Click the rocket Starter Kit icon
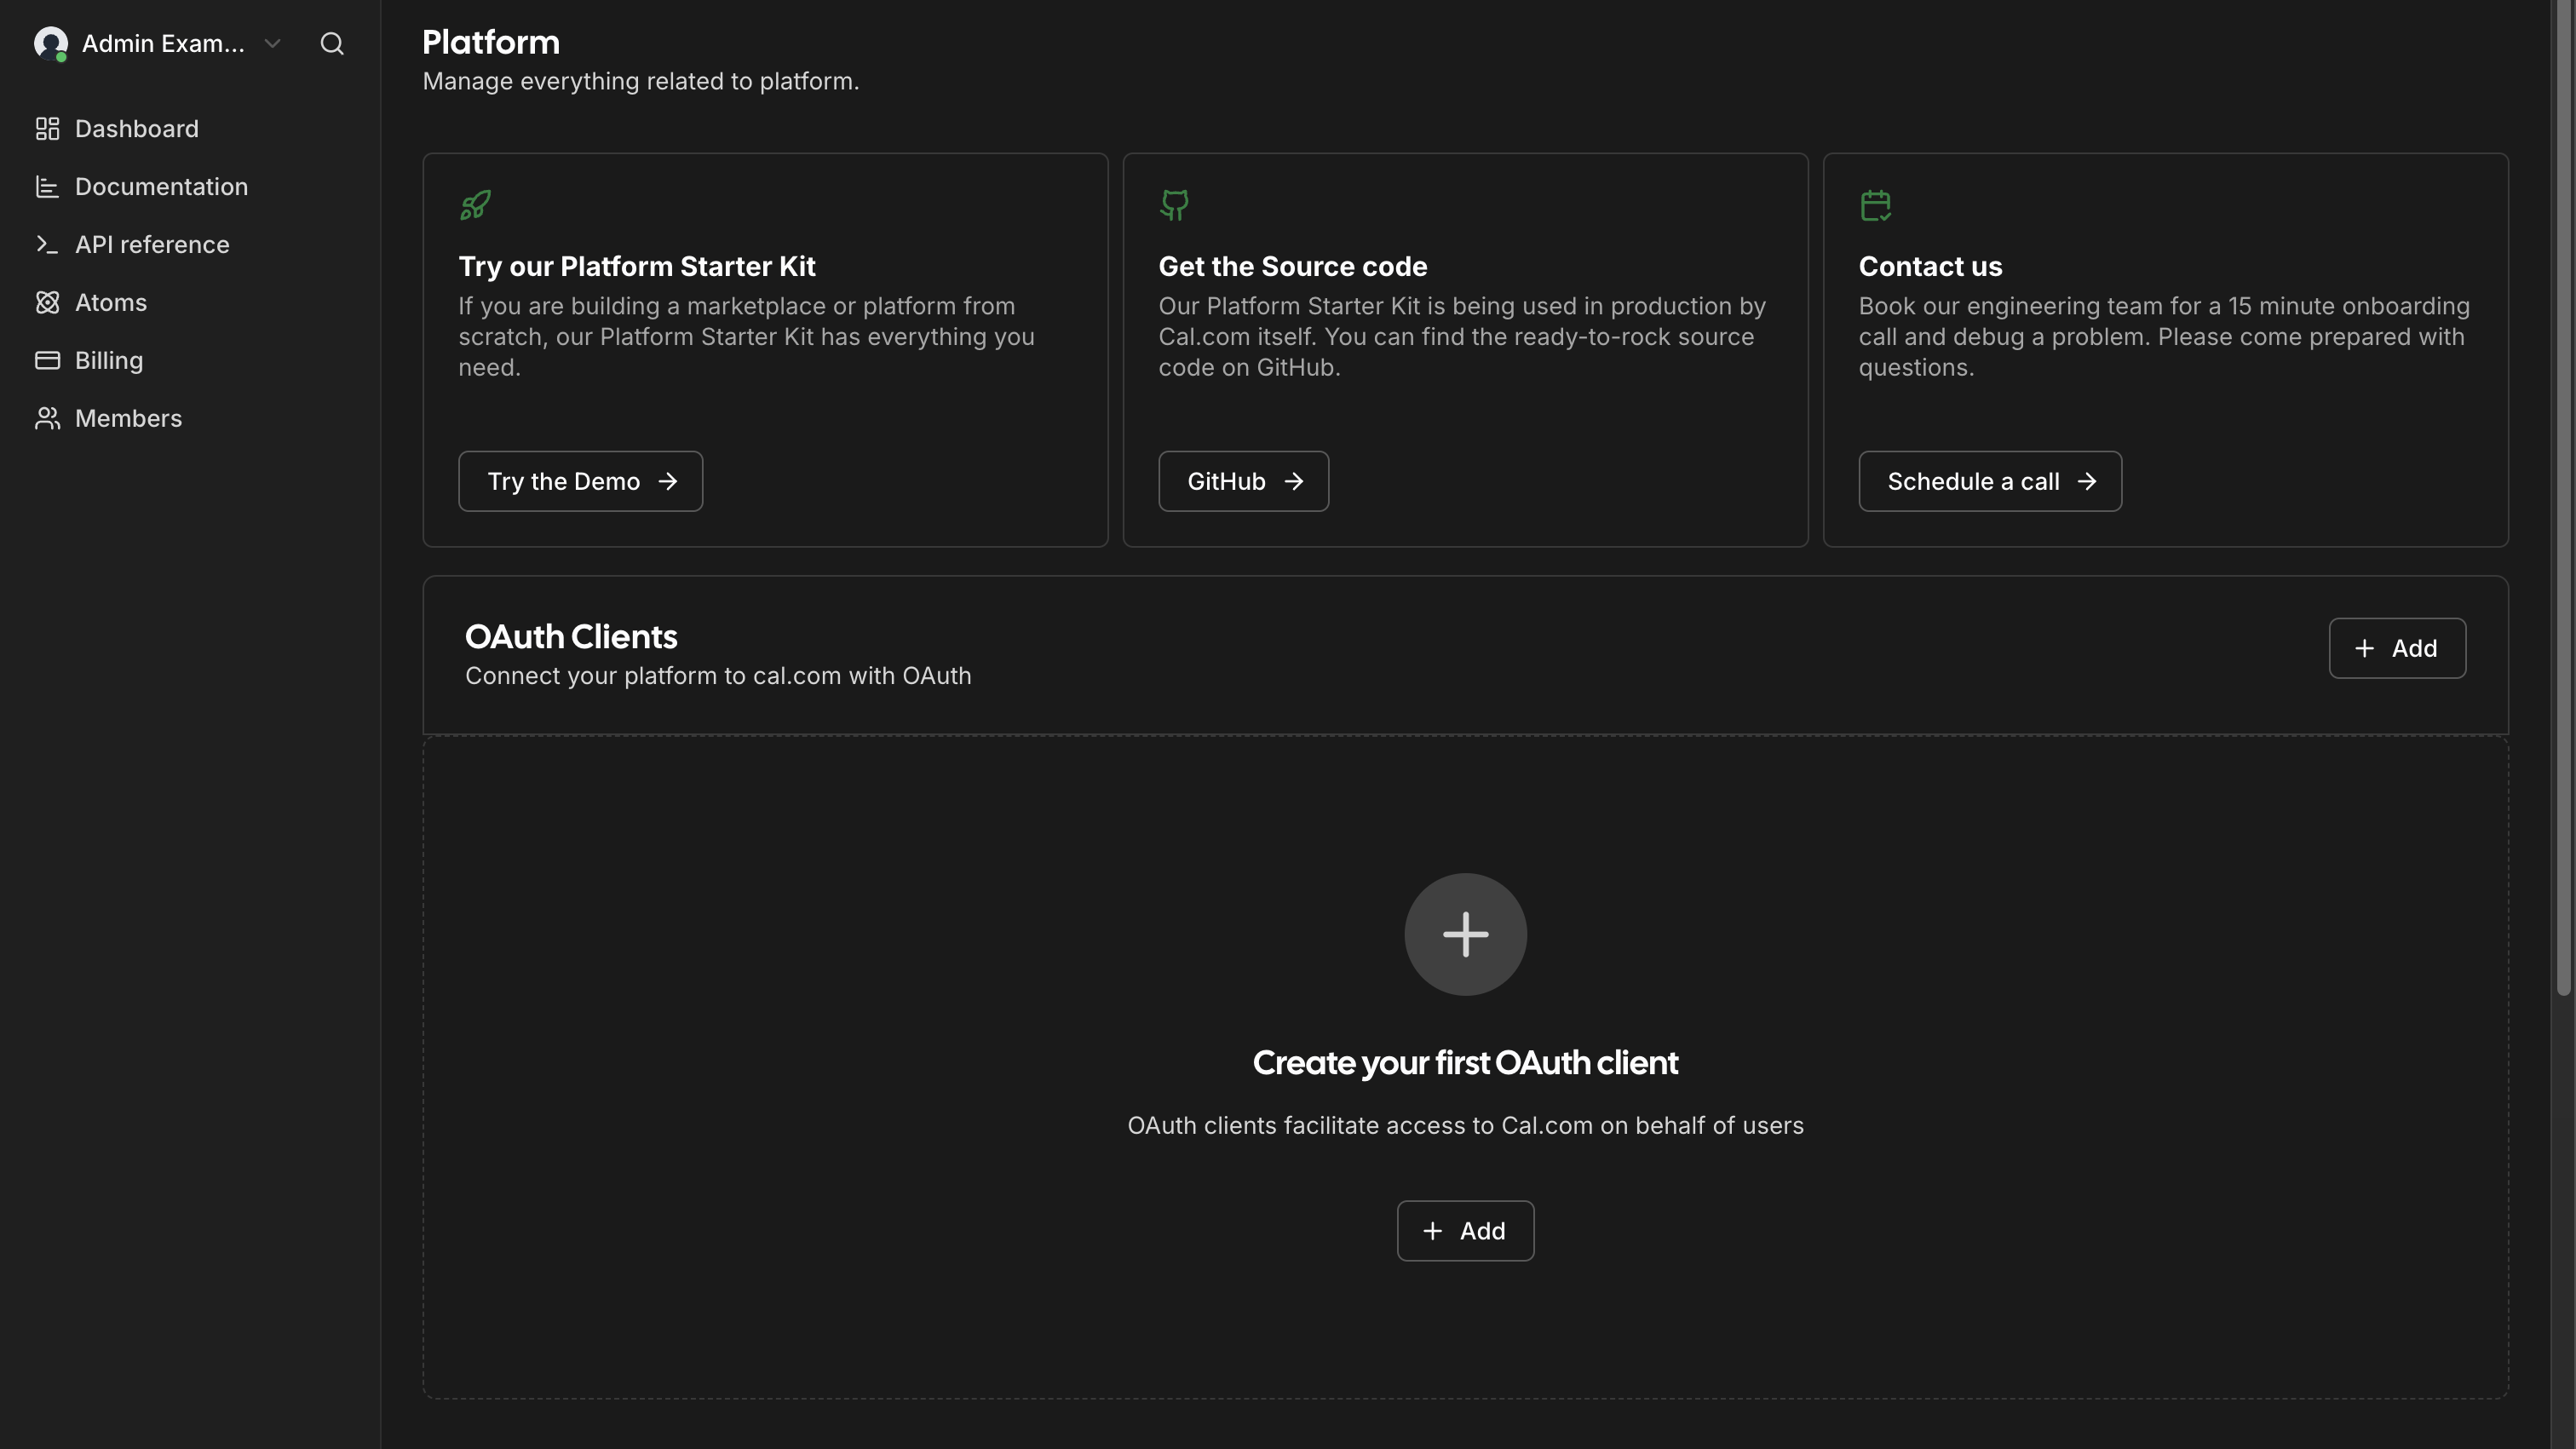 click(475, 206)
